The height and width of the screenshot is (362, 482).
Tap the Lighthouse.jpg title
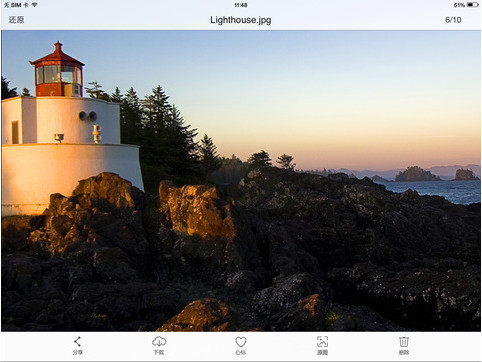point(241,20)
